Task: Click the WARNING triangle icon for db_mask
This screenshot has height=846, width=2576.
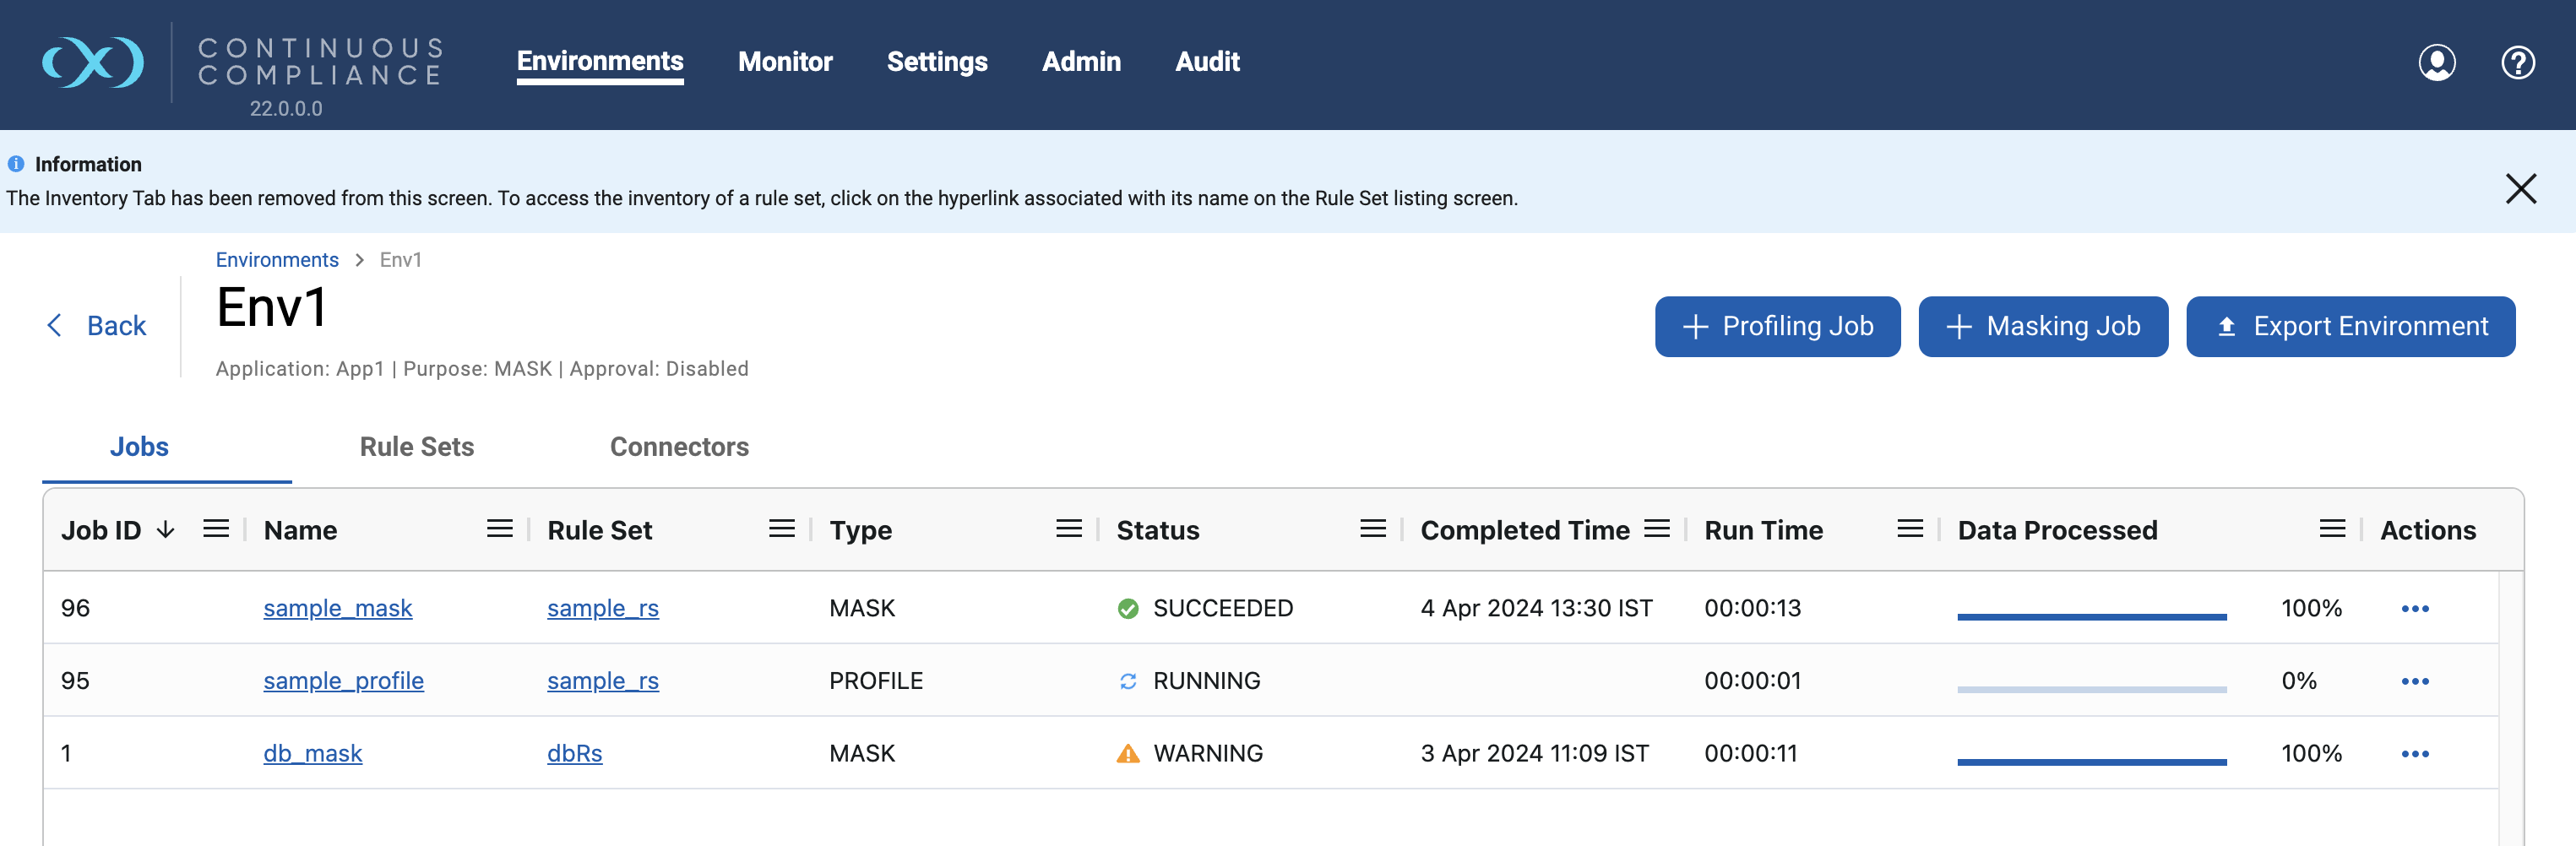Action: coord(1128,753)
